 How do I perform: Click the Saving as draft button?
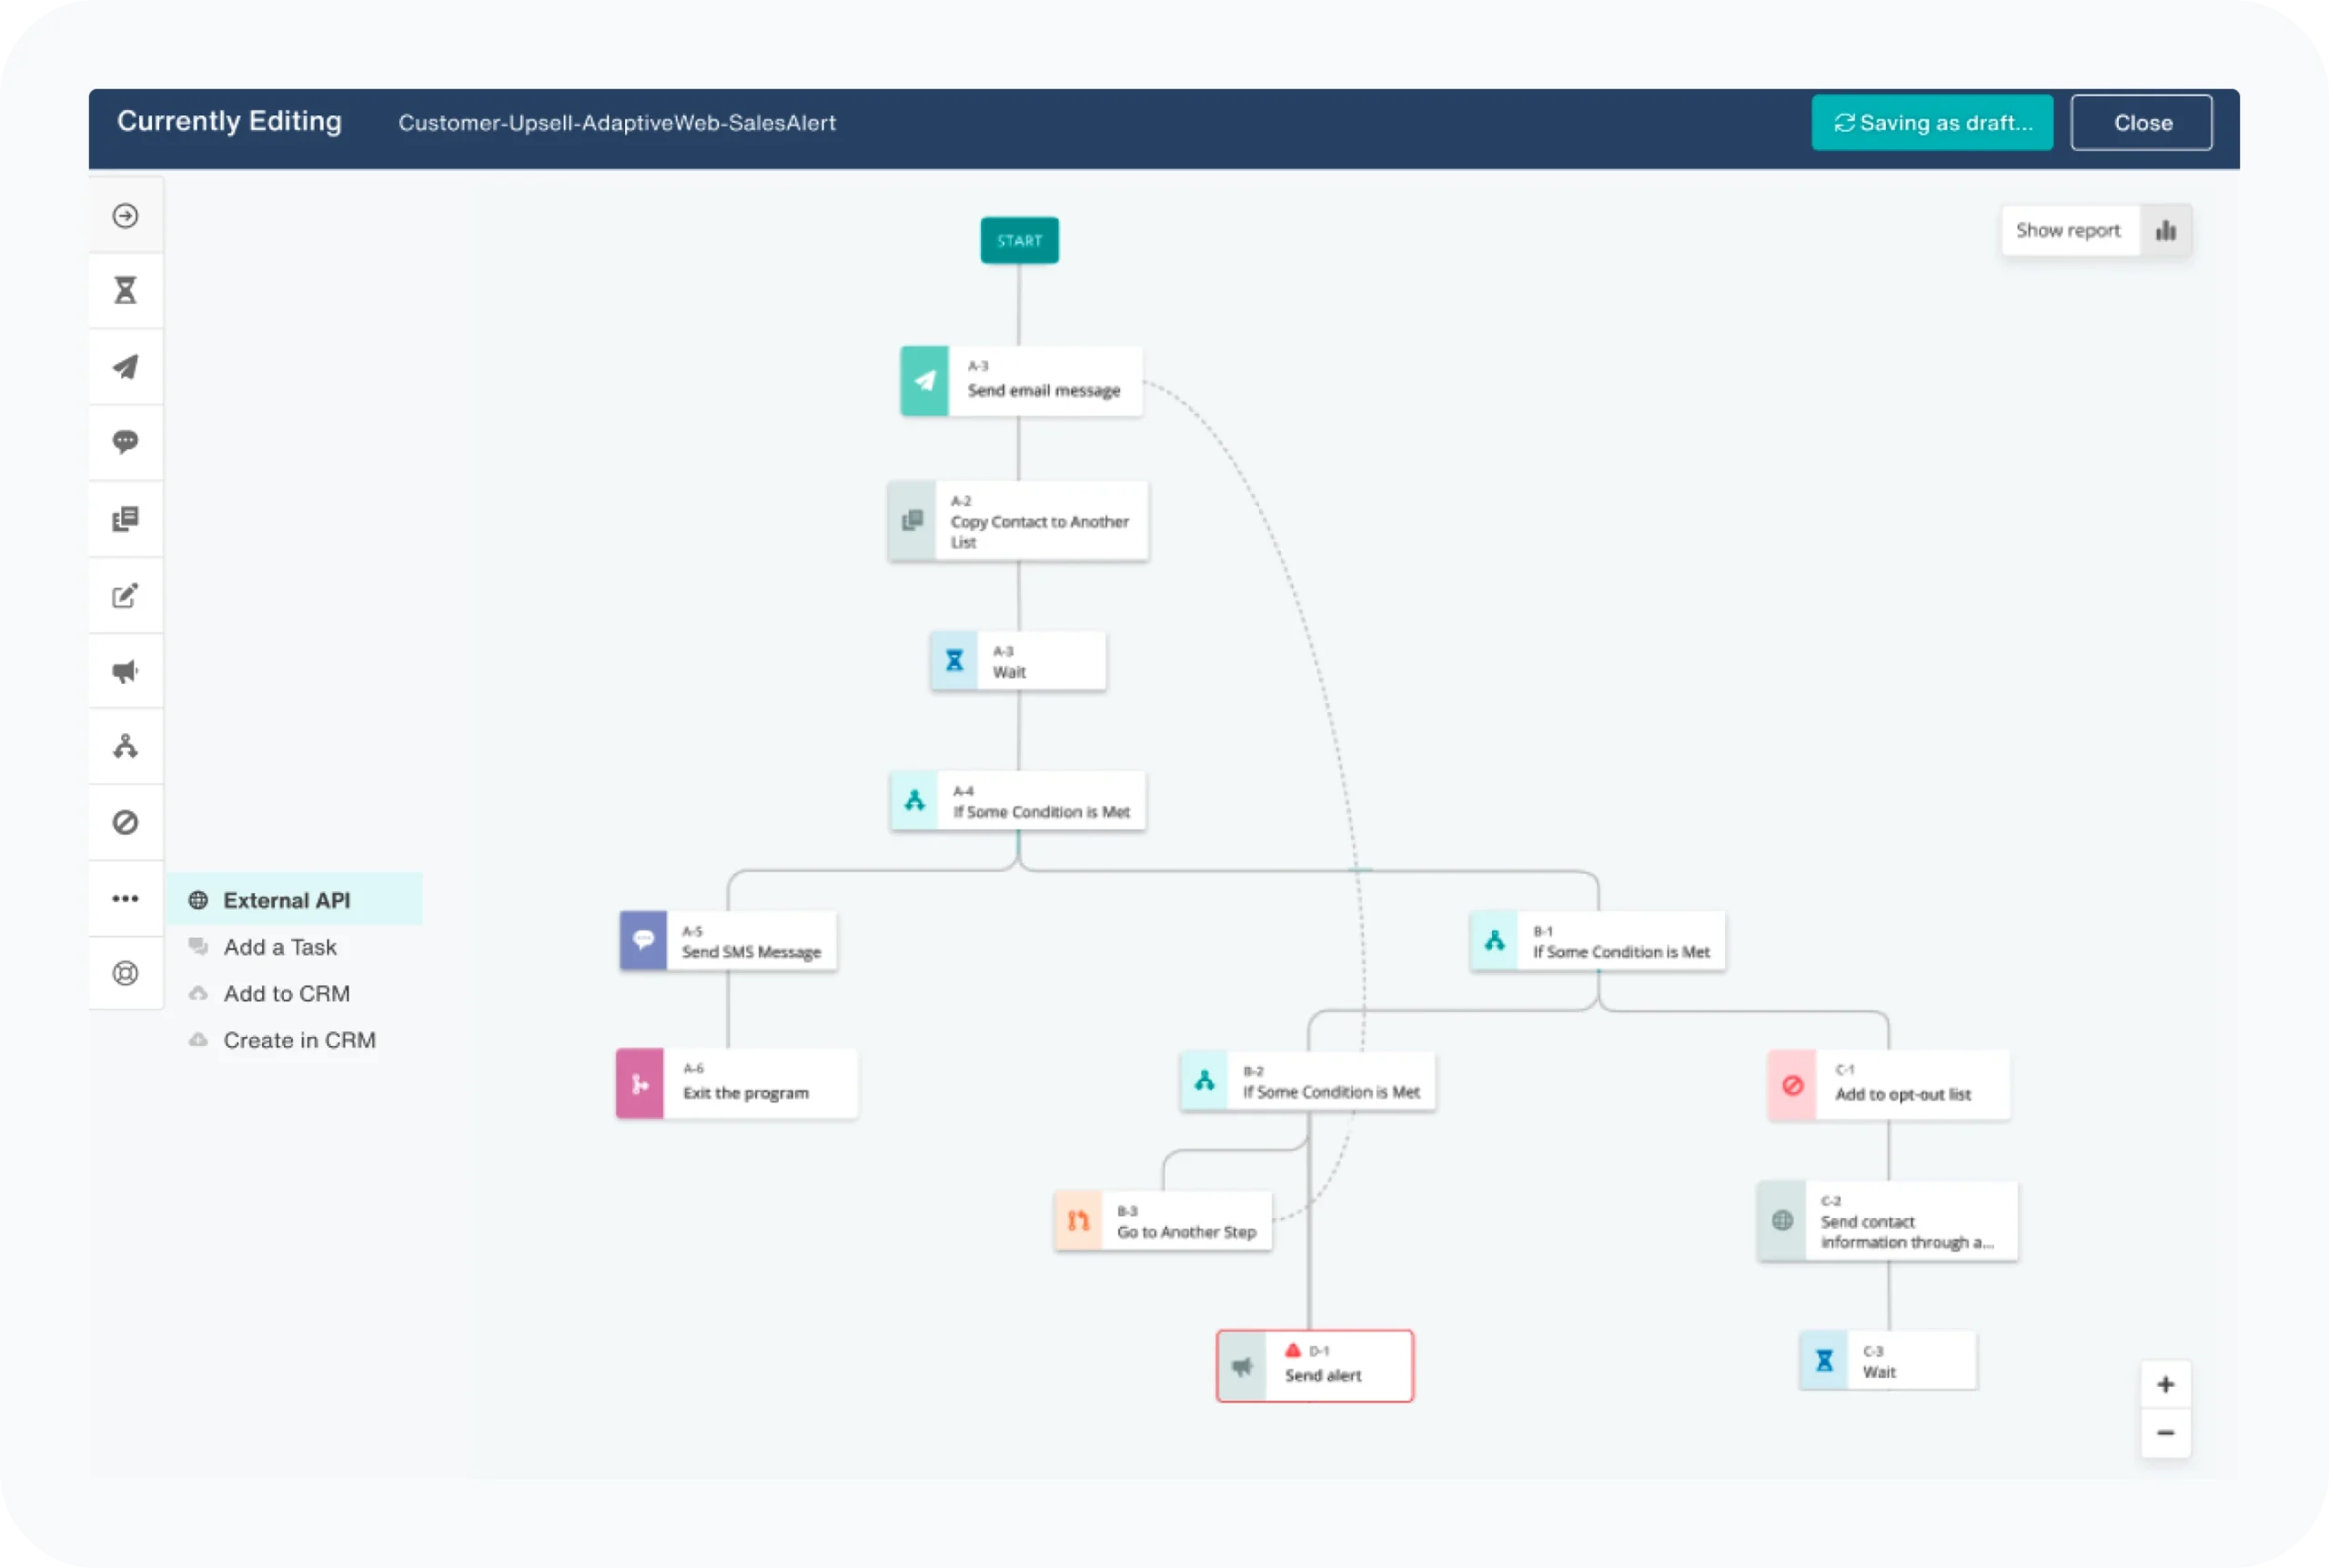[x=1932, y=123]
